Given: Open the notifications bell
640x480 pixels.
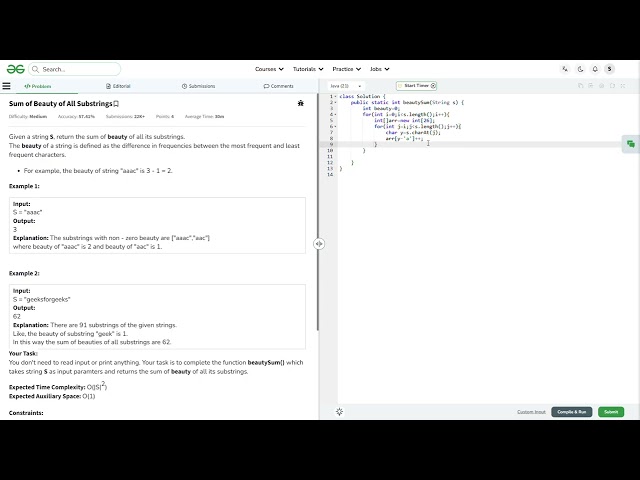Looking at the screenshot, I should (595, 69).
